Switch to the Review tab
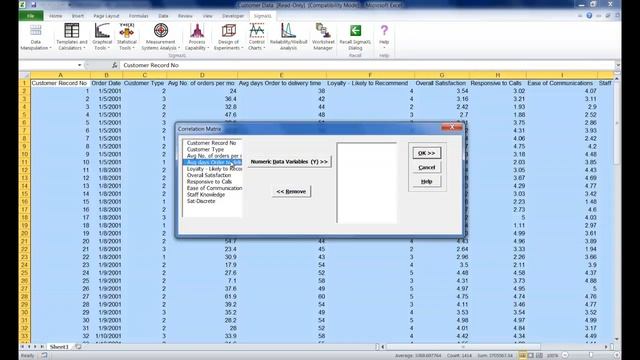The image size is (640, 360). coord(185,16)
